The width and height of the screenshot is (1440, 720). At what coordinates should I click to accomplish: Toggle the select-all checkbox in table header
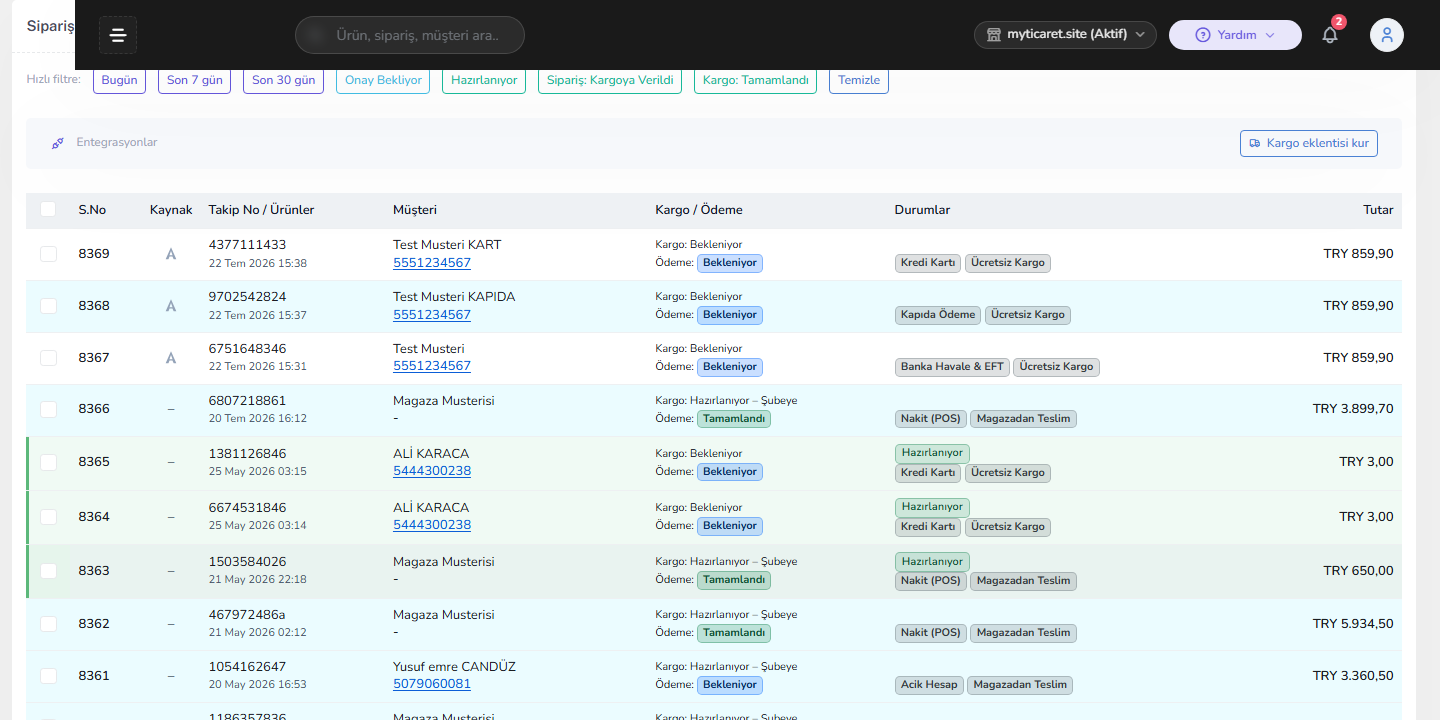click(x=48, y=210)
